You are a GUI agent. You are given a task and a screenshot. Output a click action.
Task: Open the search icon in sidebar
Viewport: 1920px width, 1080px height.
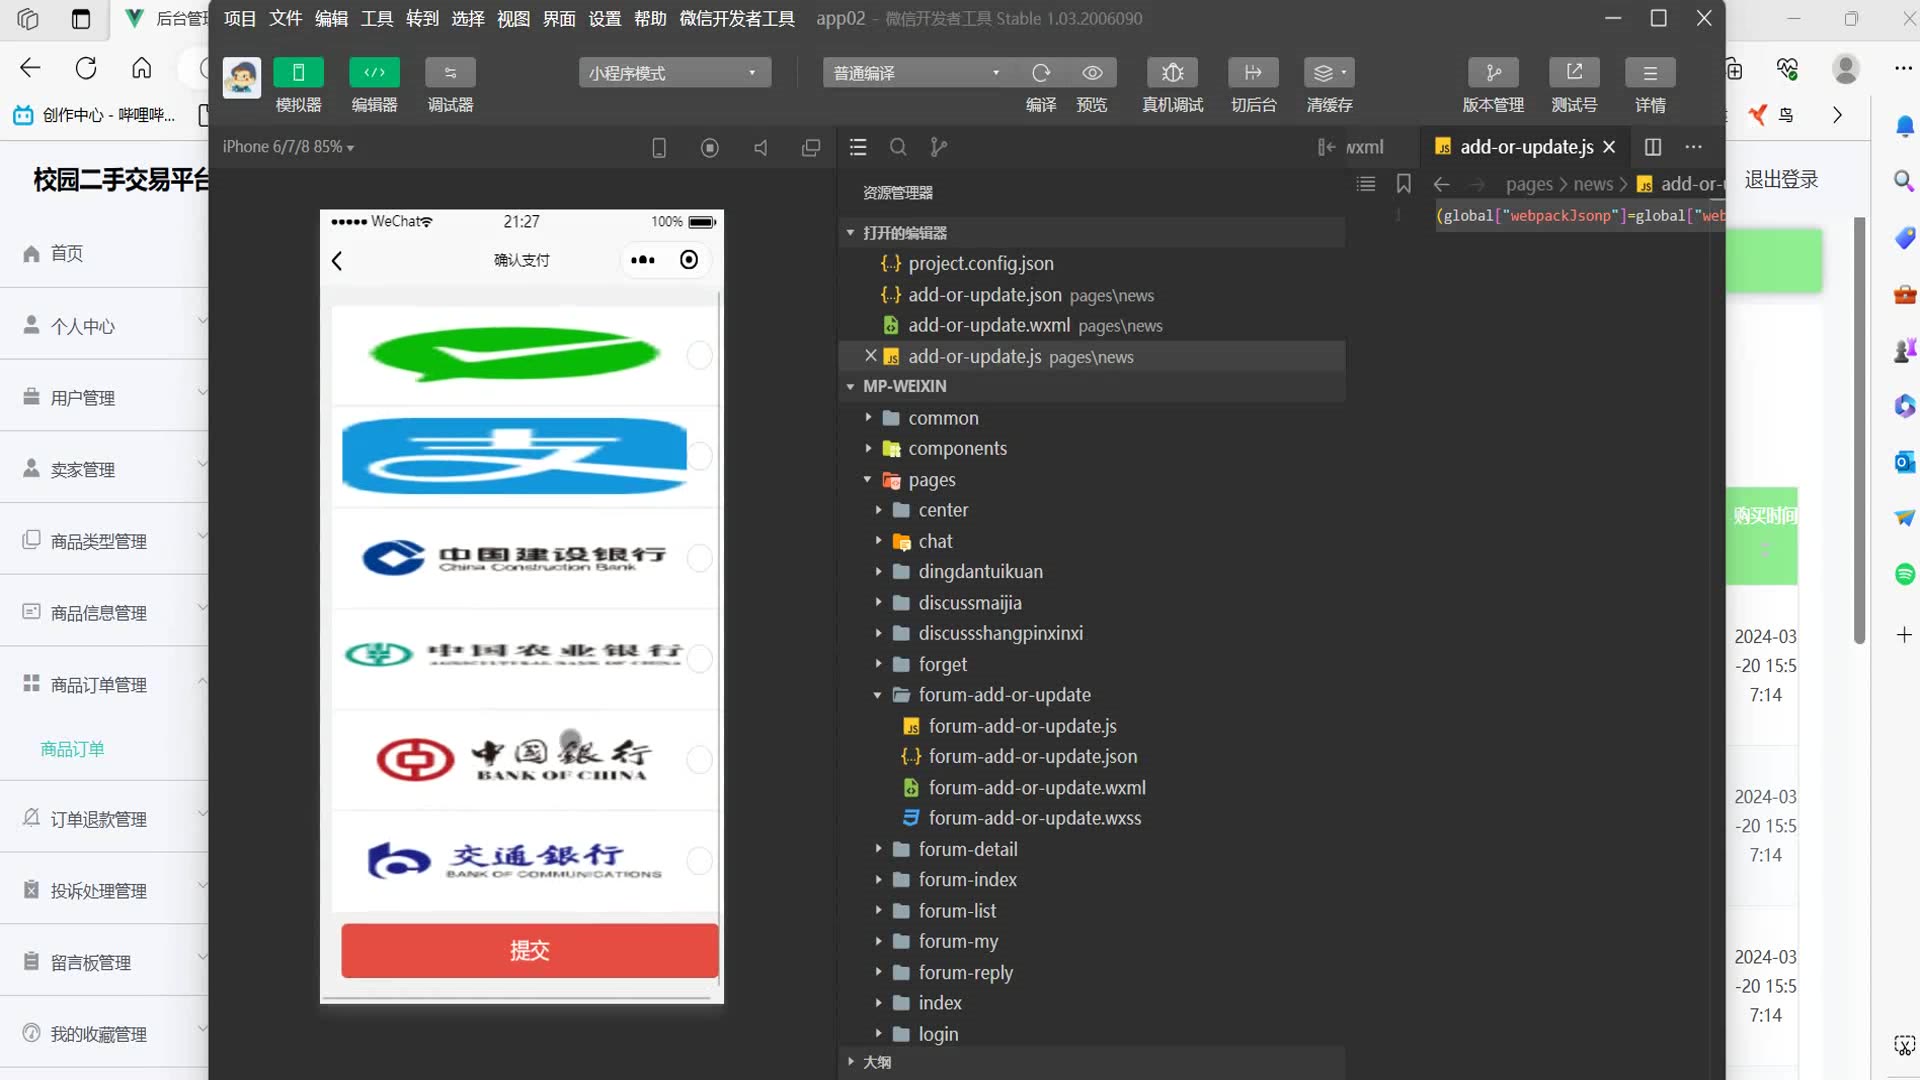click(x=898, y=148)
